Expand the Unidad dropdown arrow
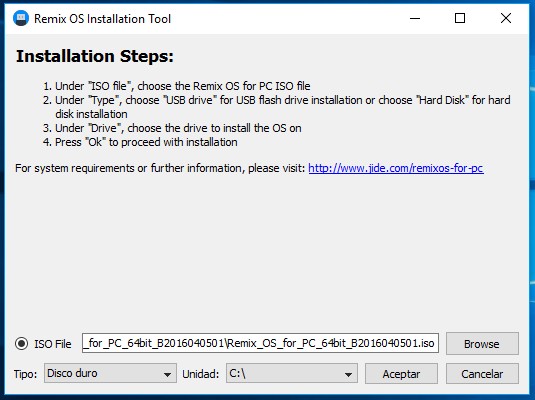The width and height of the screenshot is (535, 400). click(x=348, y=374)
